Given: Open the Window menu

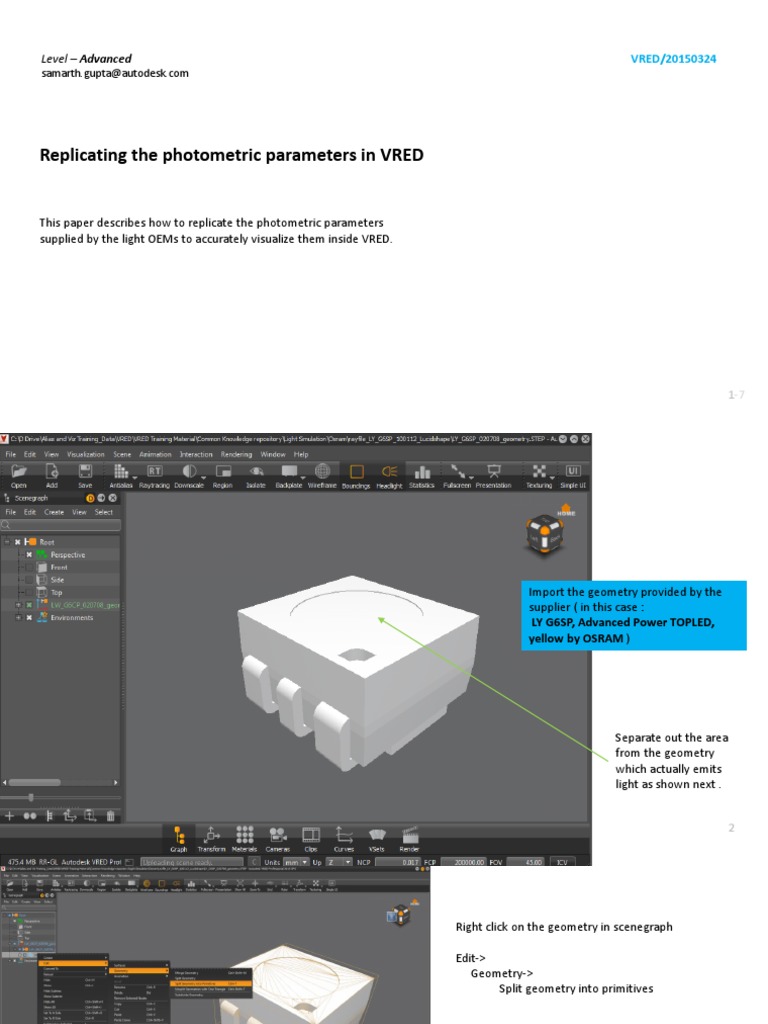Looking at the screenshot, I should click(273, 455).
